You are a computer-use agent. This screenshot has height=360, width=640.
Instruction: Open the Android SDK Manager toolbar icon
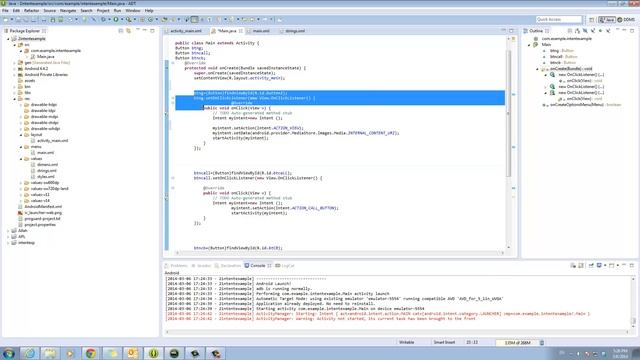(53, 20)
